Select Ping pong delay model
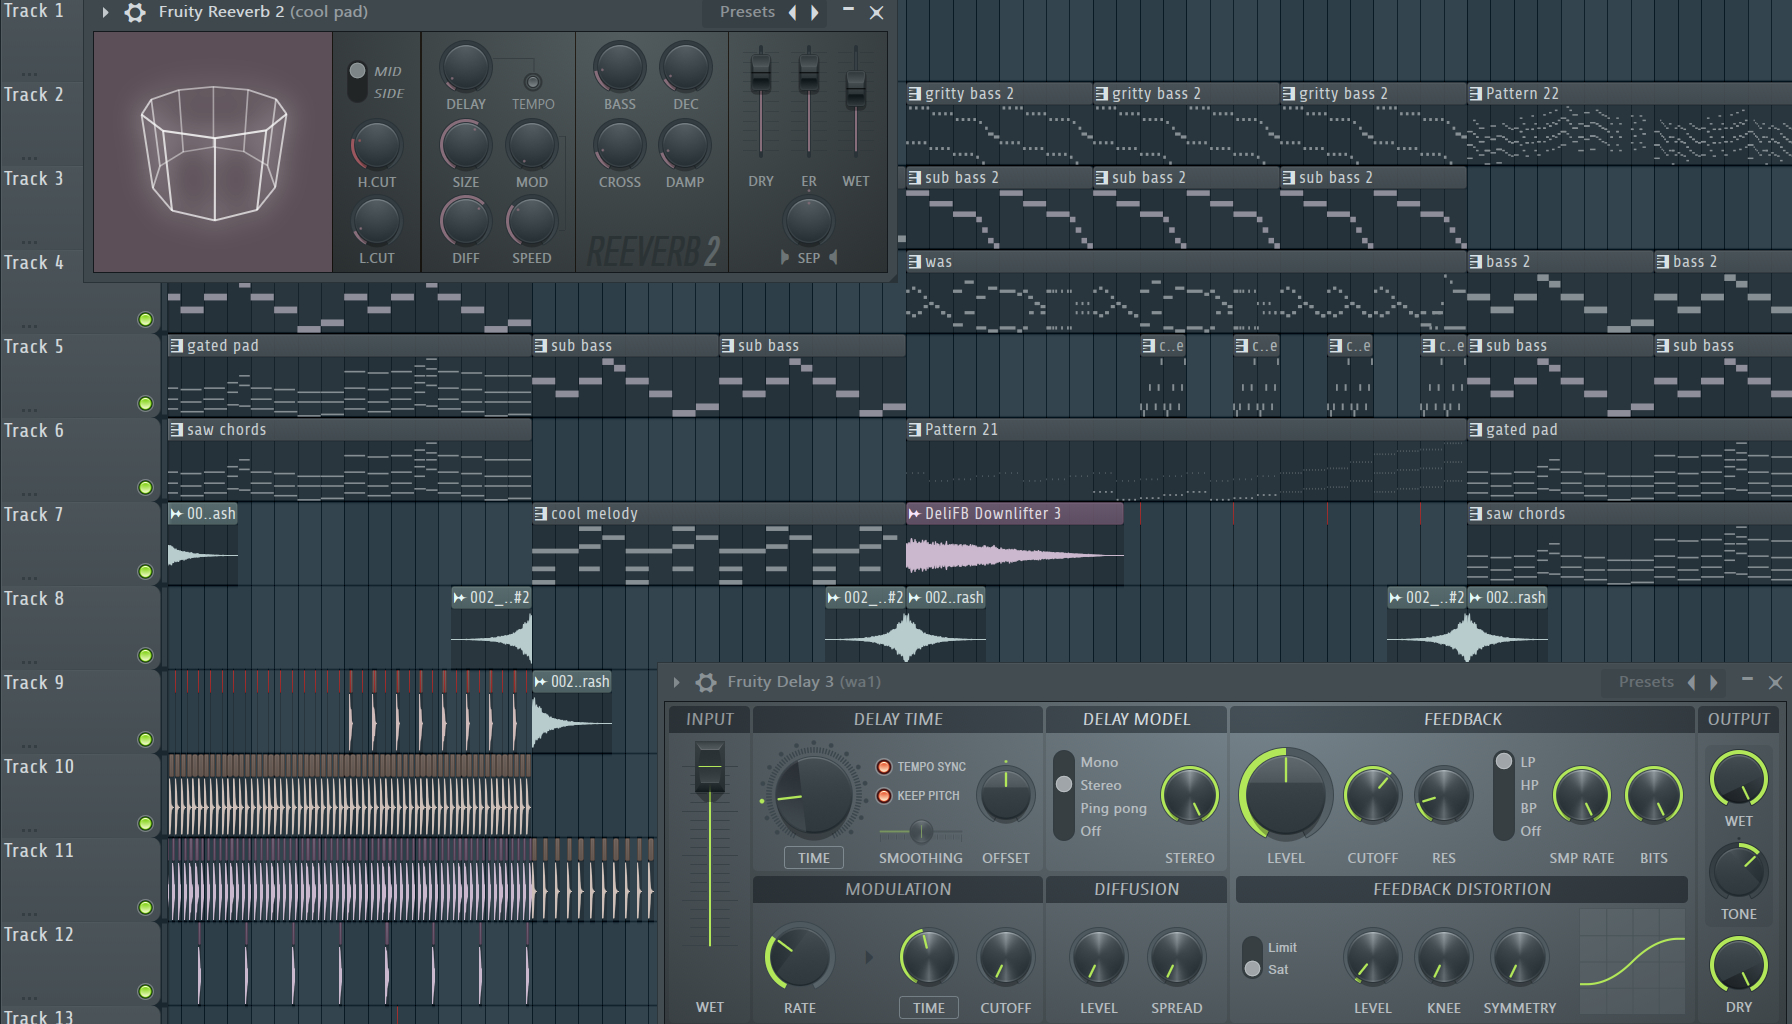Screen dimensions: 1792x1024 [1113, 808]
